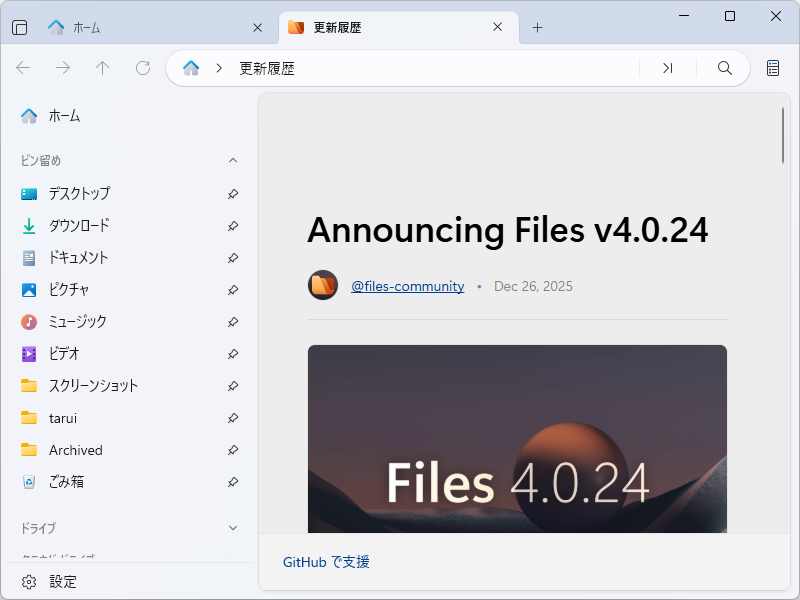Unpin デスクトップ from the sidebar
This screenshot has height=600, width=800.
click(232, 194)
